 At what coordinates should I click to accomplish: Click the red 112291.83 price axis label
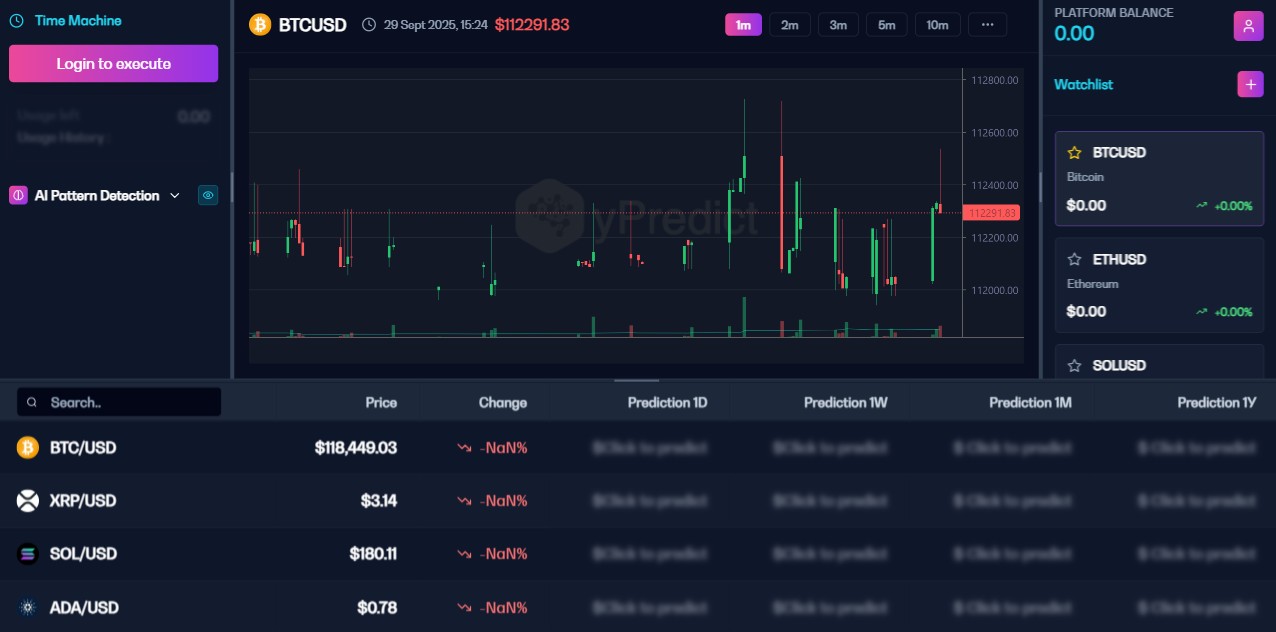point(991,212)
